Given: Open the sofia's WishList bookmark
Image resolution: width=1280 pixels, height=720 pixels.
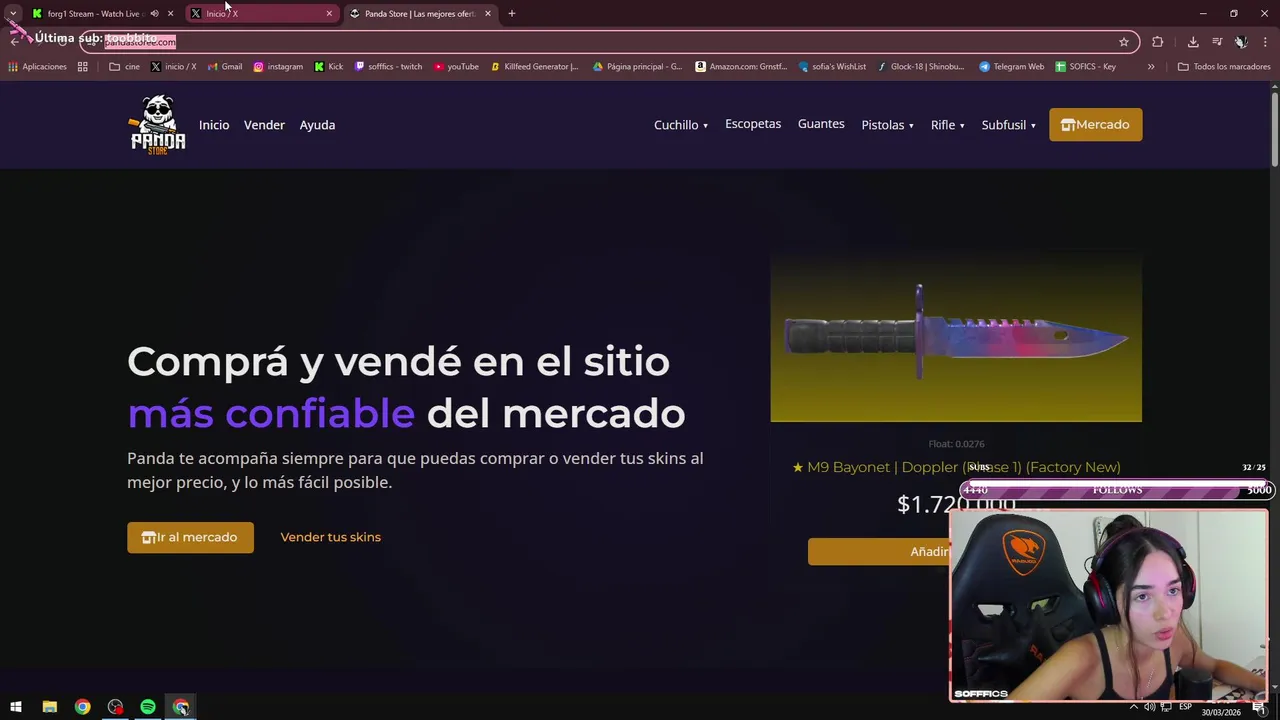Looking at the screenshot, I should (832, 67).
